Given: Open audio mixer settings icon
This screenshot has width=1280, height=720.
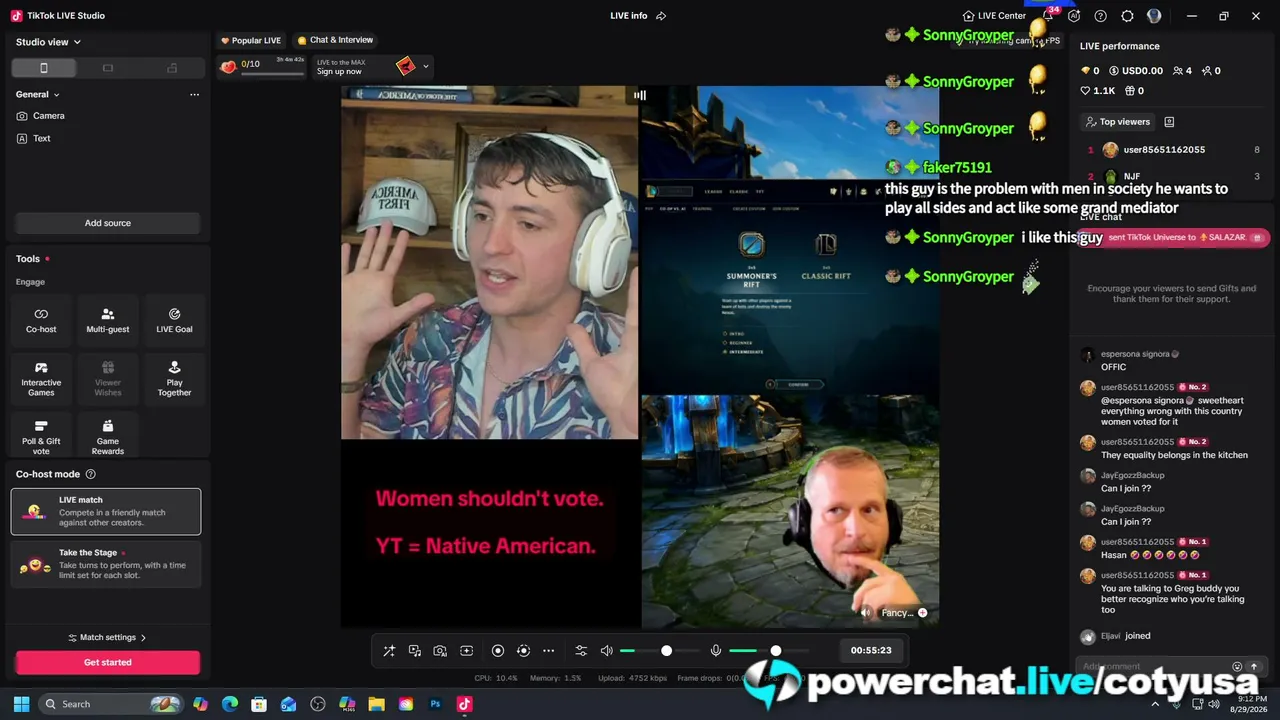Looking at the screenshot, I should 581,651.
